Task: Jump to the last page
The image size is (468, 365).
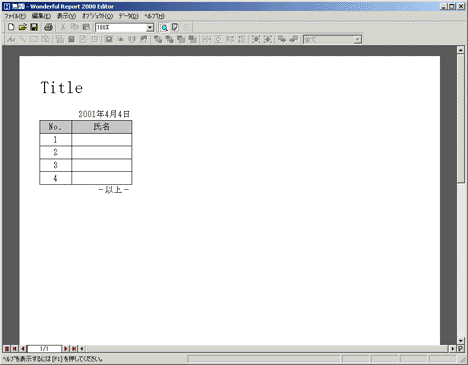Action: [x=74, y=349]
